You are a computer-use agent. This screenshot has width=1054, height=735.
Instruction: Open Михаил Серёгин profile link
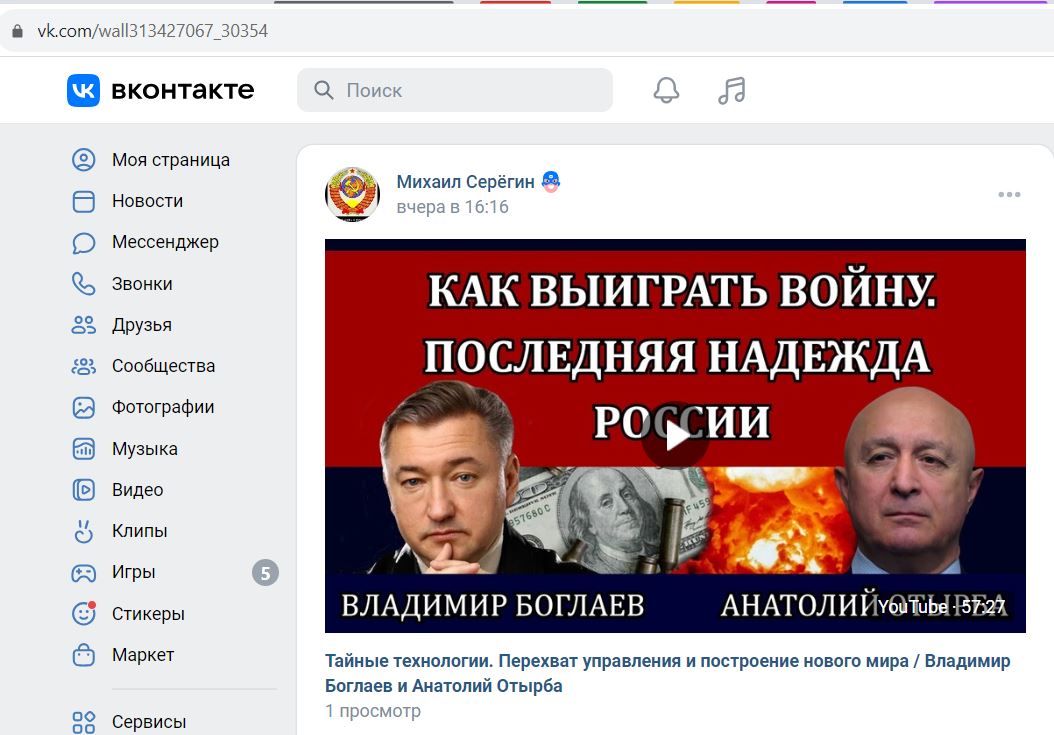click(x=465, y=182)
